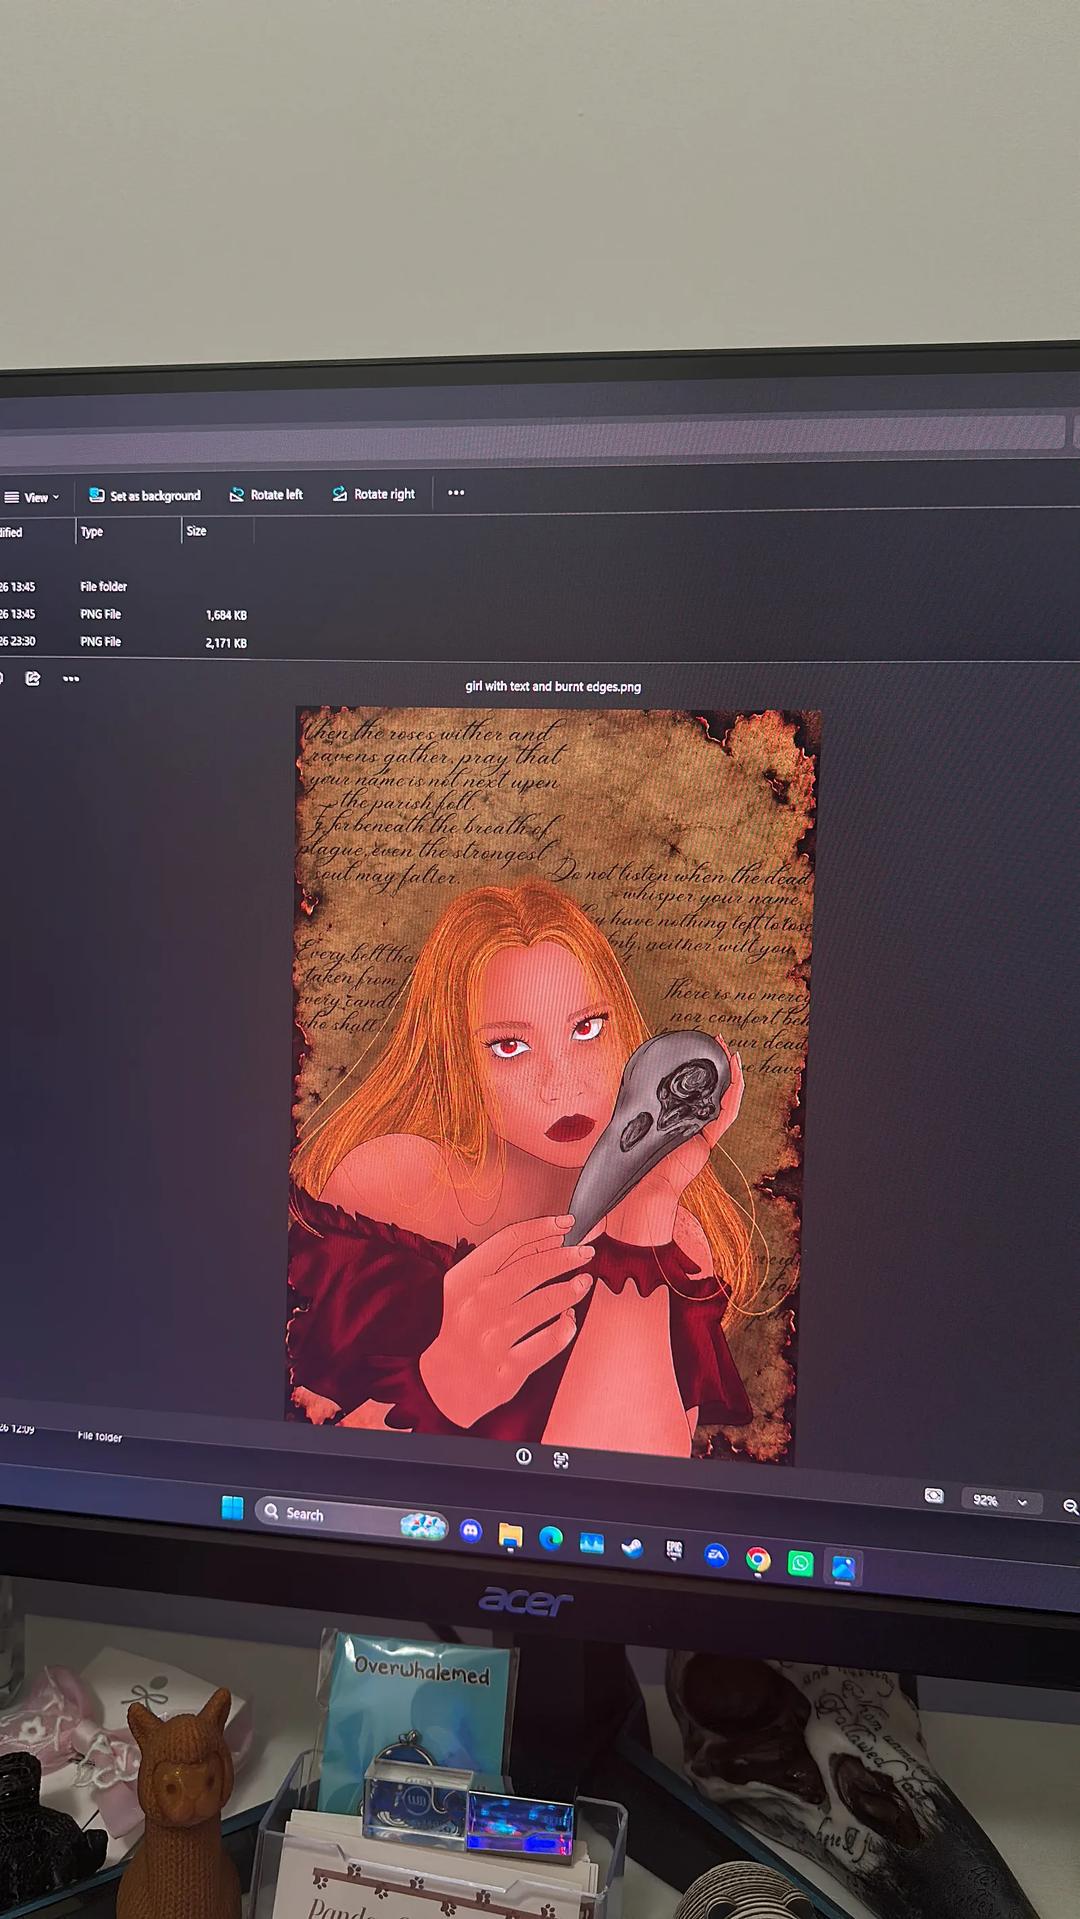Click the taskbar Search box
The height and width of the screenshot is (1919, 1080).
click(350, 1517)
